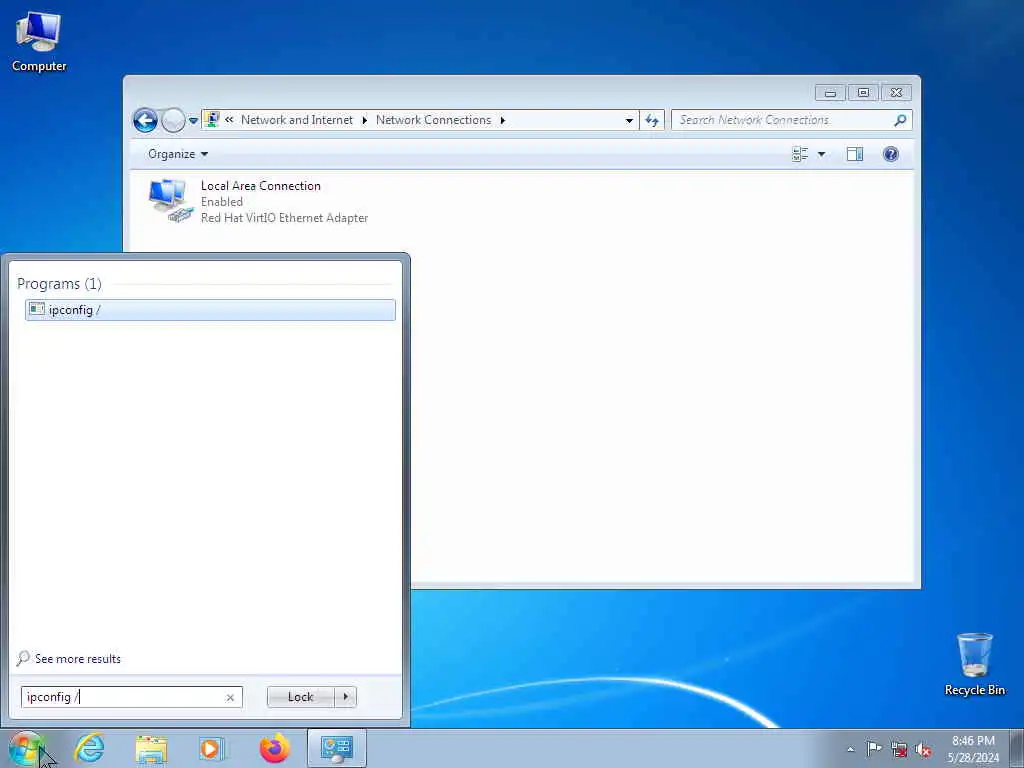Open the clock showing 8:46 PM

(973, 749)
